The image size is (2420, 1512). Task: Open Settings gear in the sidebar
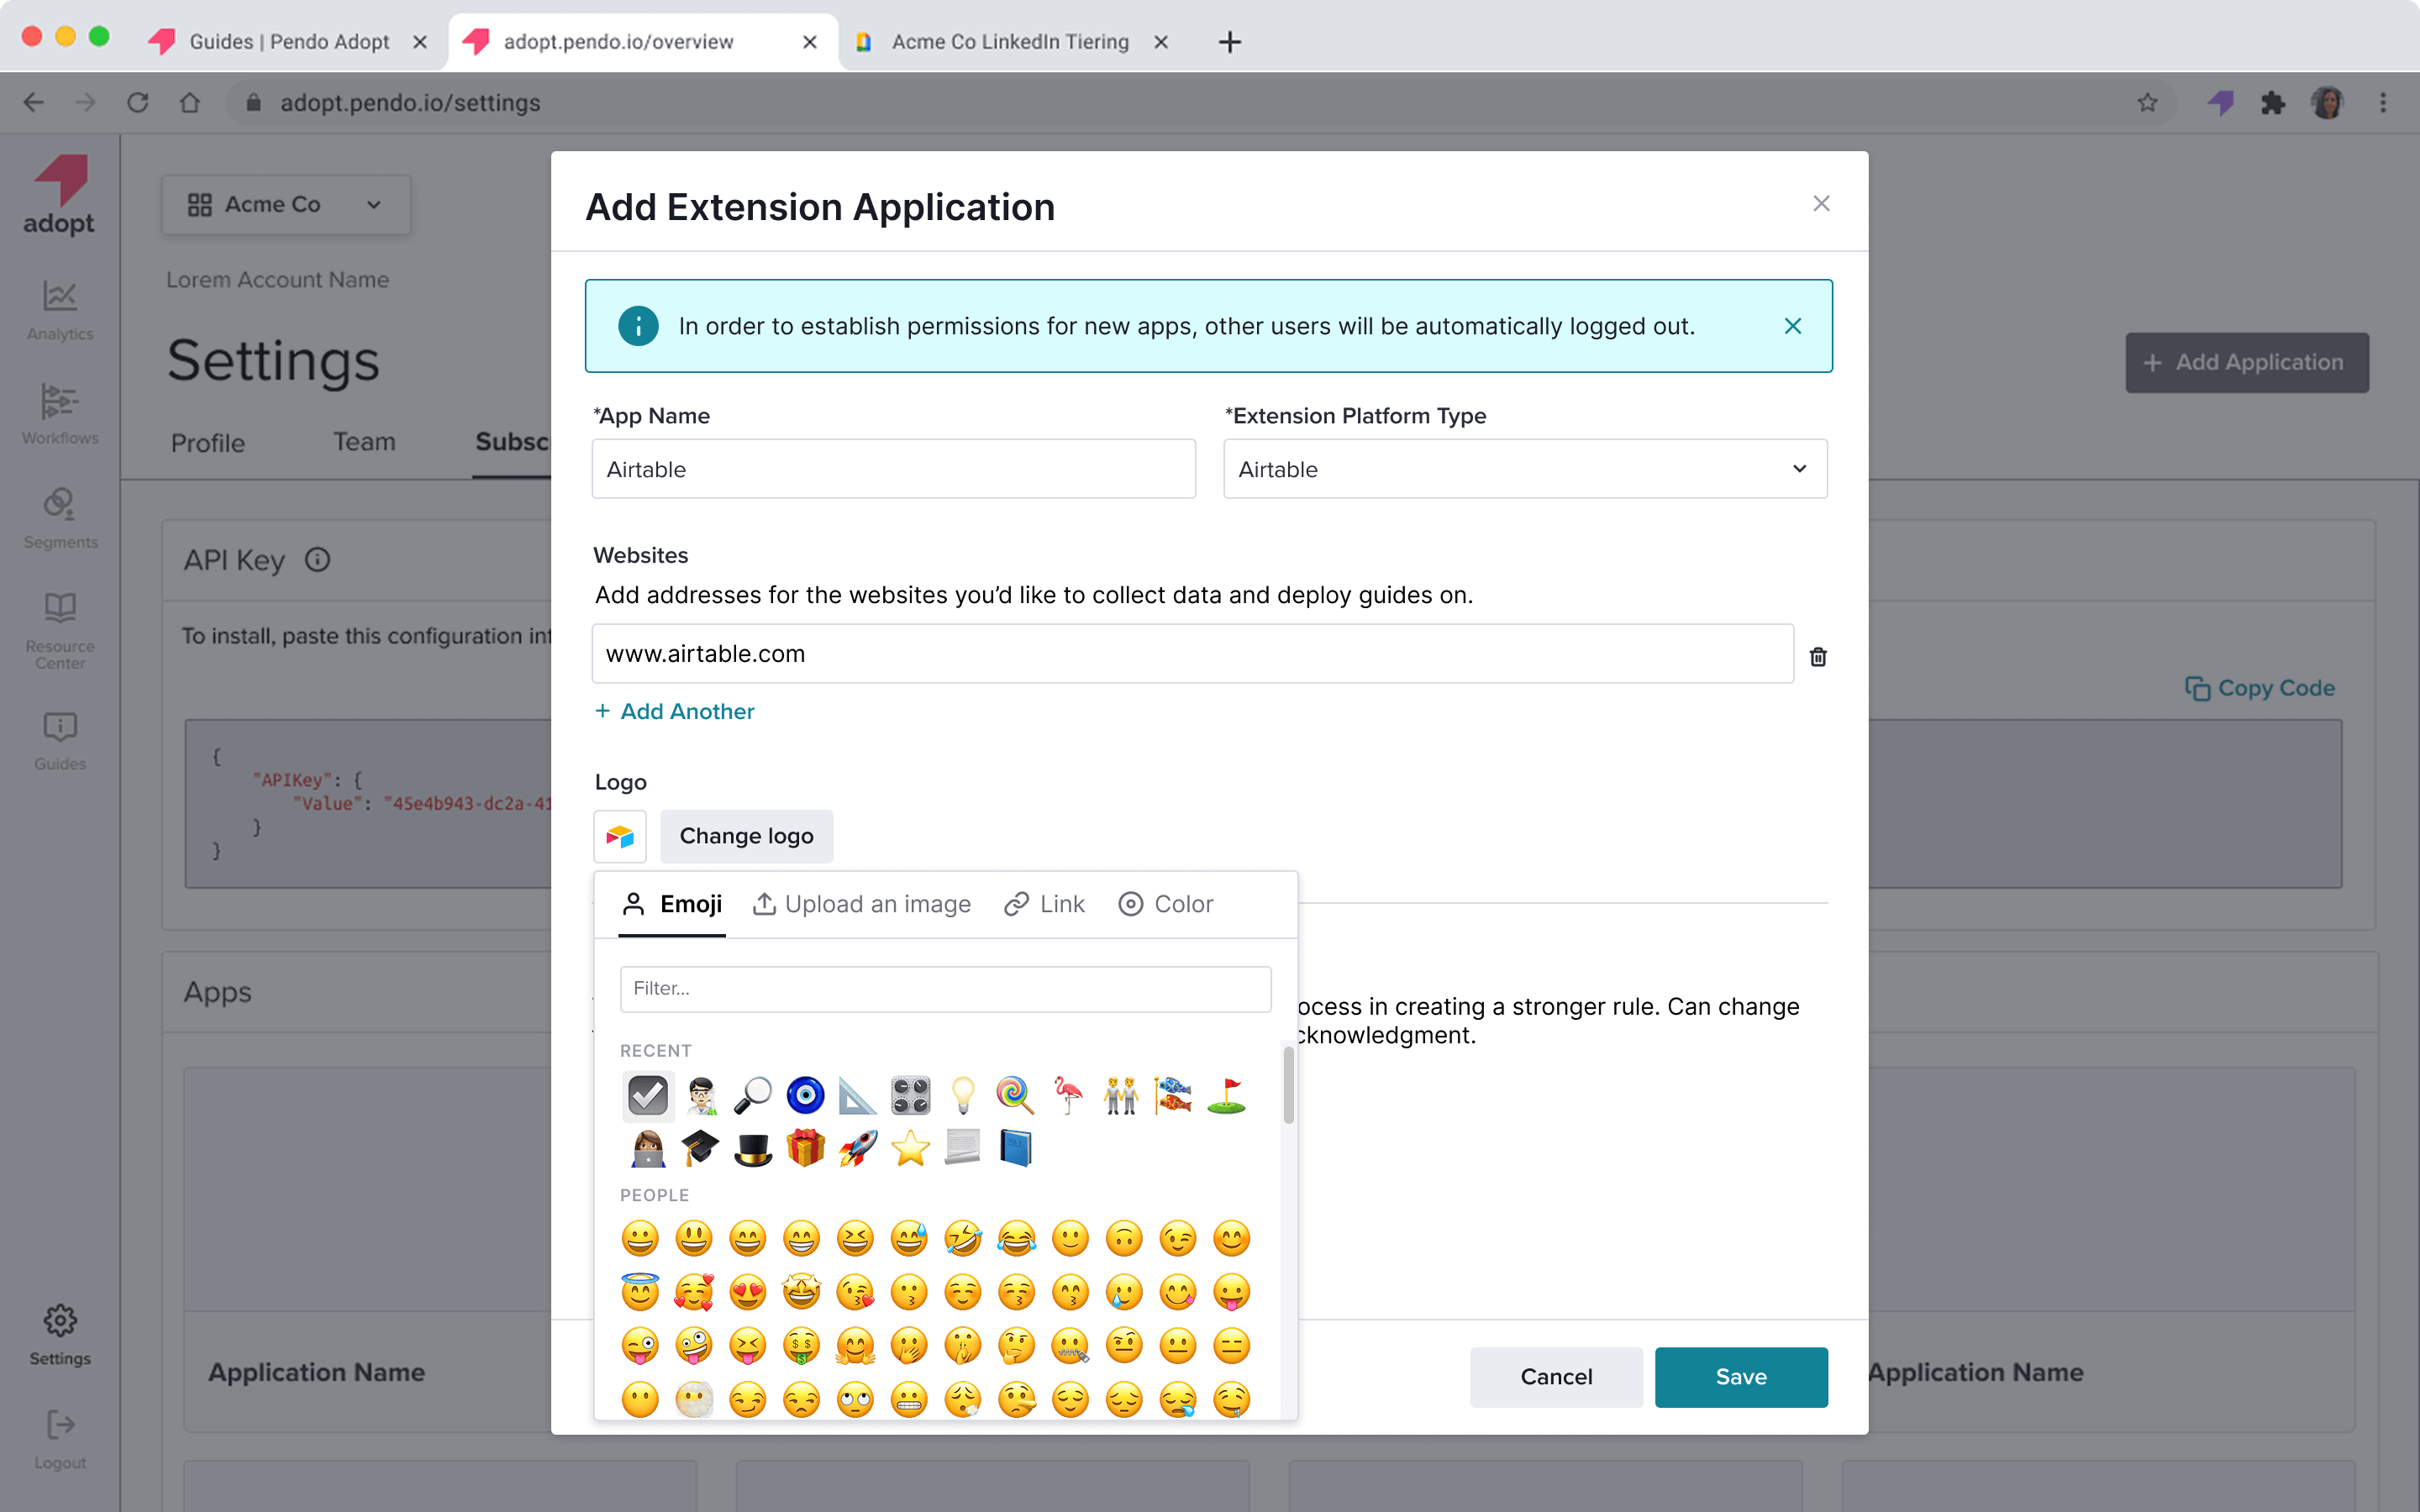pos(60,1334)
